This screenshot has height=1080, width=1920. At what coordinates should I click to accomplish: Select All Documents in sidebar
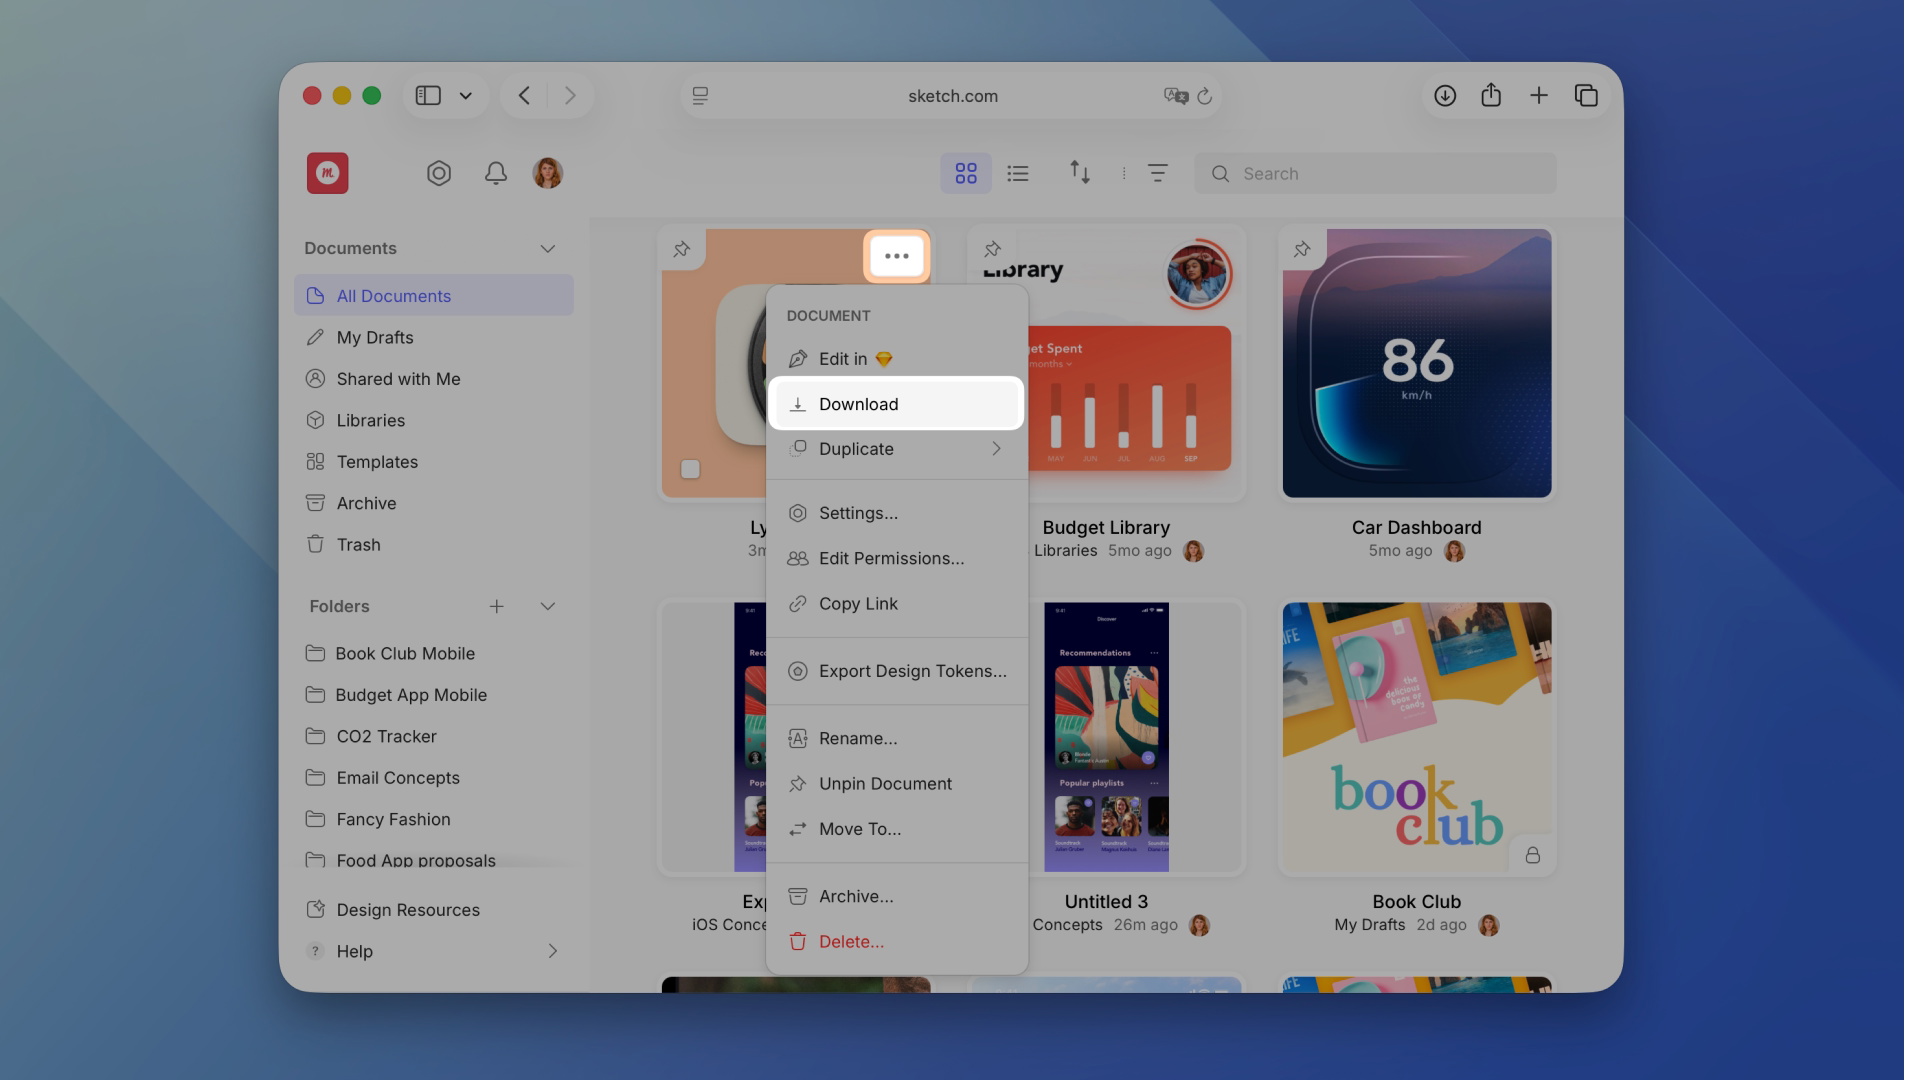point(434,295)
